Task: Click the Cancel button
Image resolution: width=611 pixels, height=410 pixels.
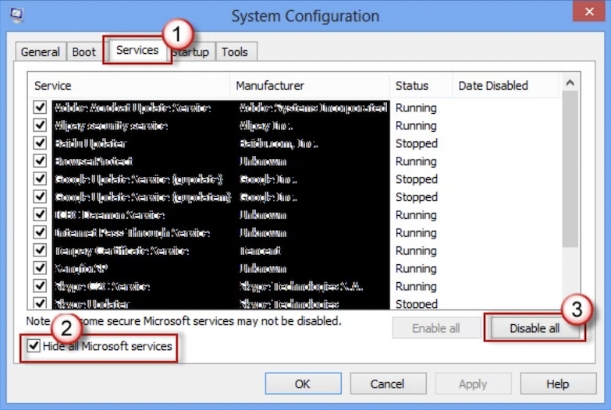Action: (387, 384)
